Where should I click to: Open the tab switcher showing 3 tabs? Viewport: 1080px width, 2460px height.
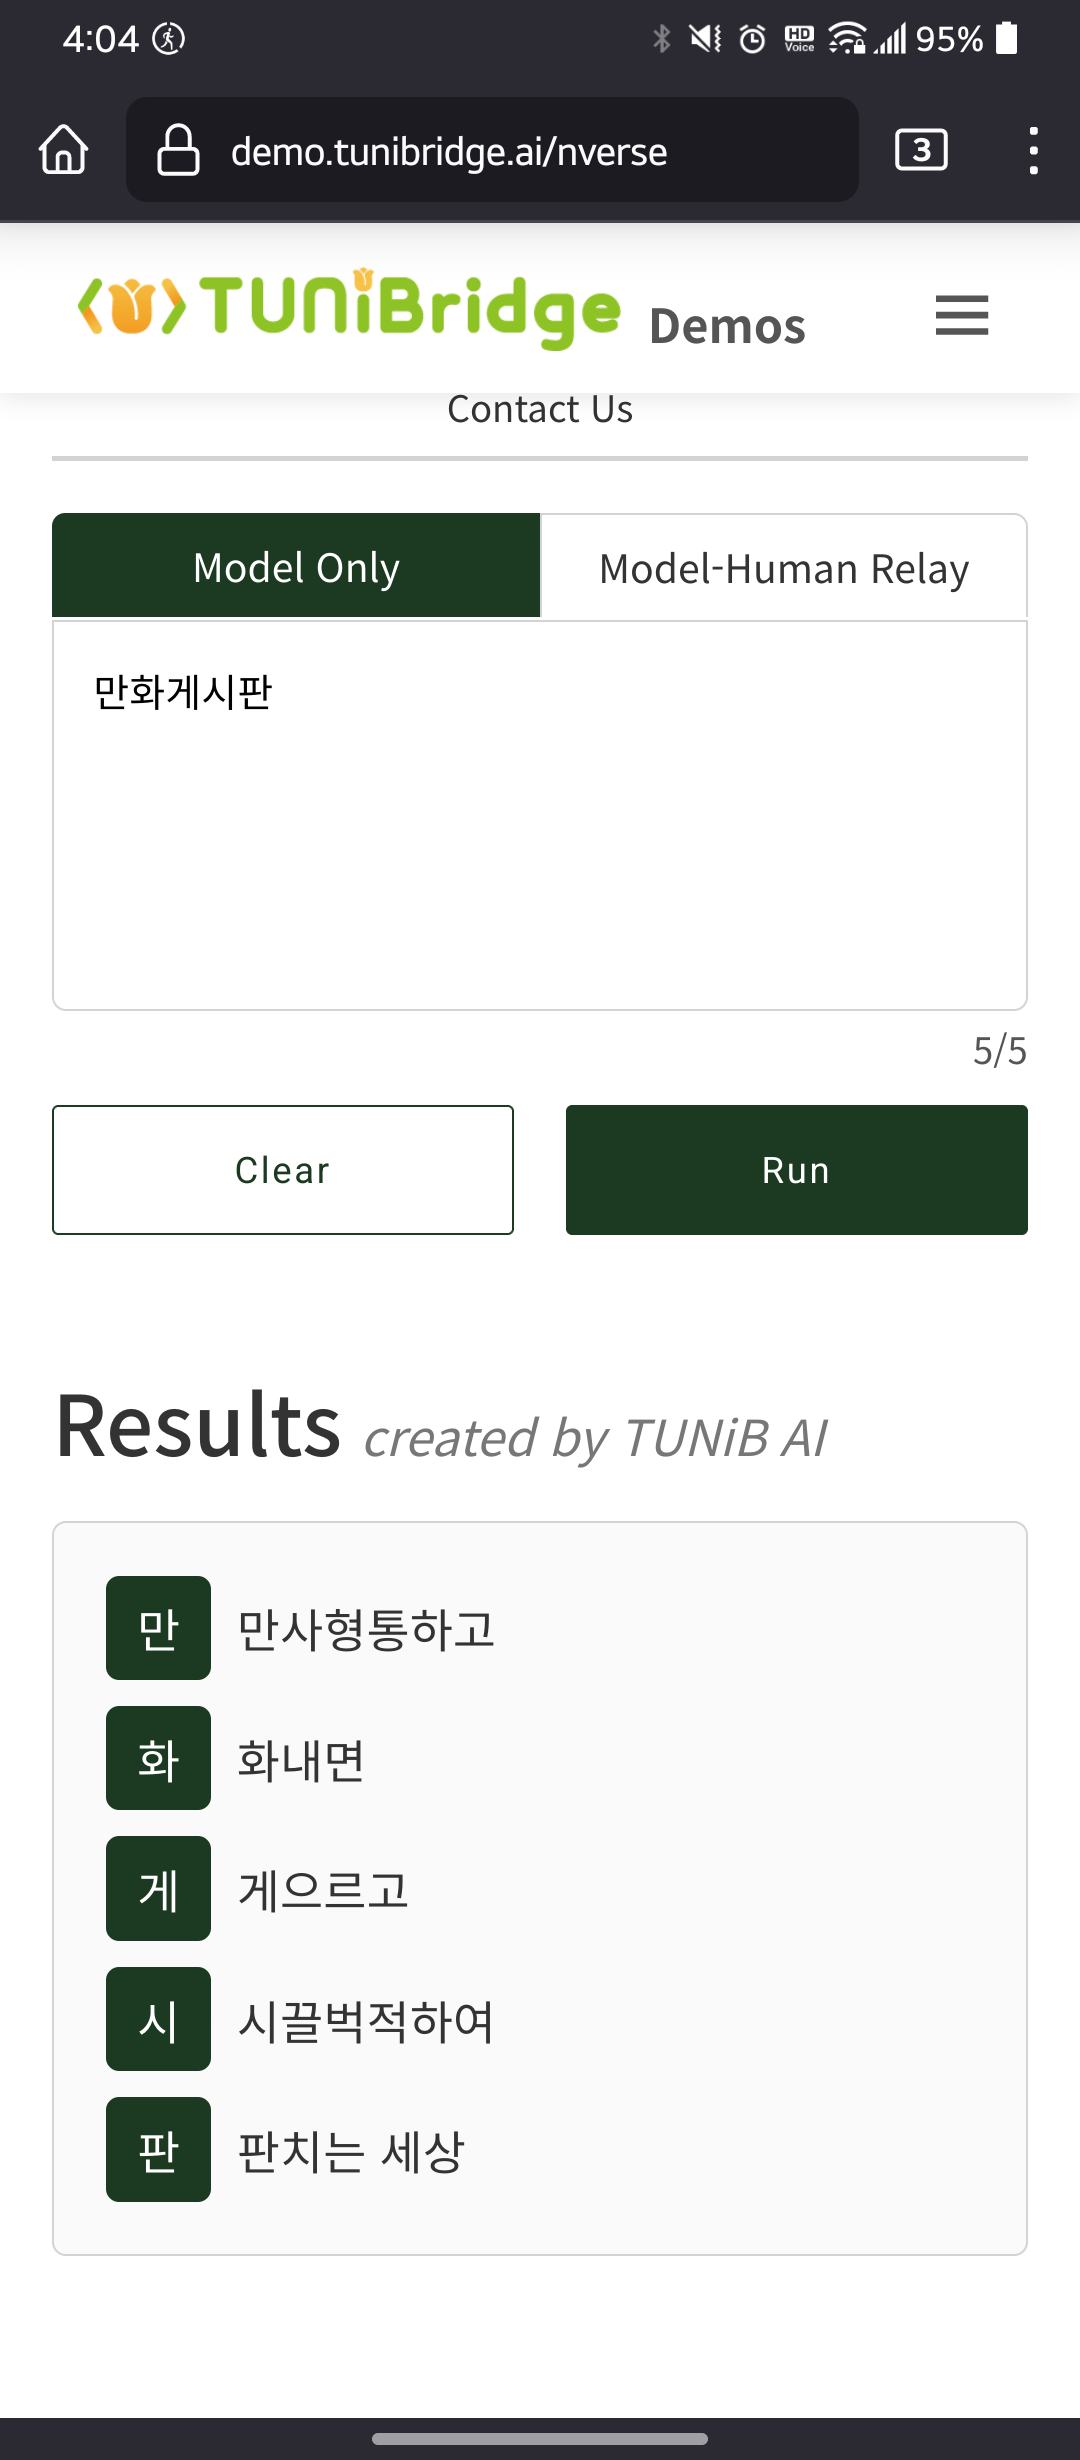[x=921, y=150]
